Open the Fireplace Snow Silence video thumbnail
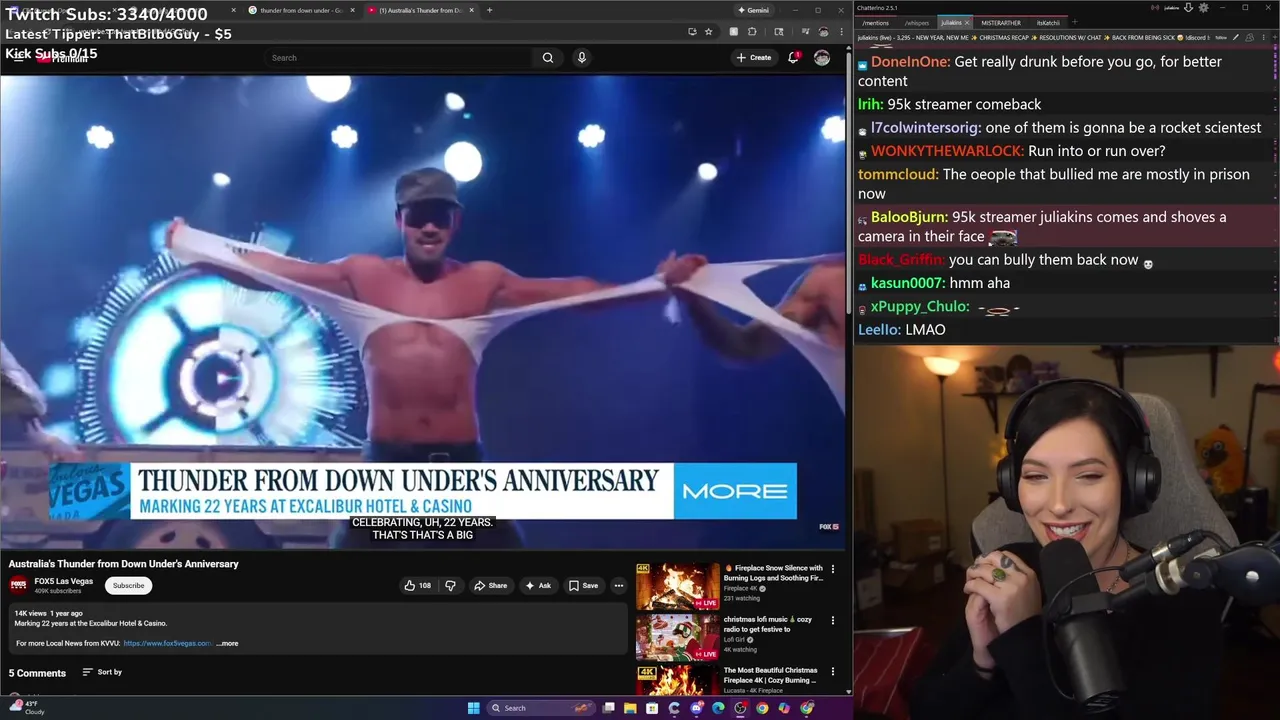This screenshot has height=720, width=1280. pos(677,586)
